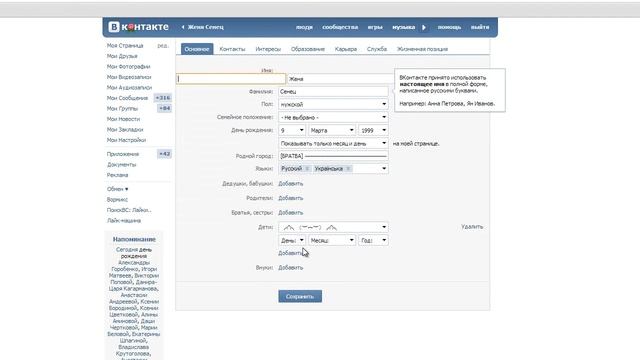This screenshot has height=360, width=640.
Task: Open Моя Страница in sidebar
Action: tap(125, 46)
